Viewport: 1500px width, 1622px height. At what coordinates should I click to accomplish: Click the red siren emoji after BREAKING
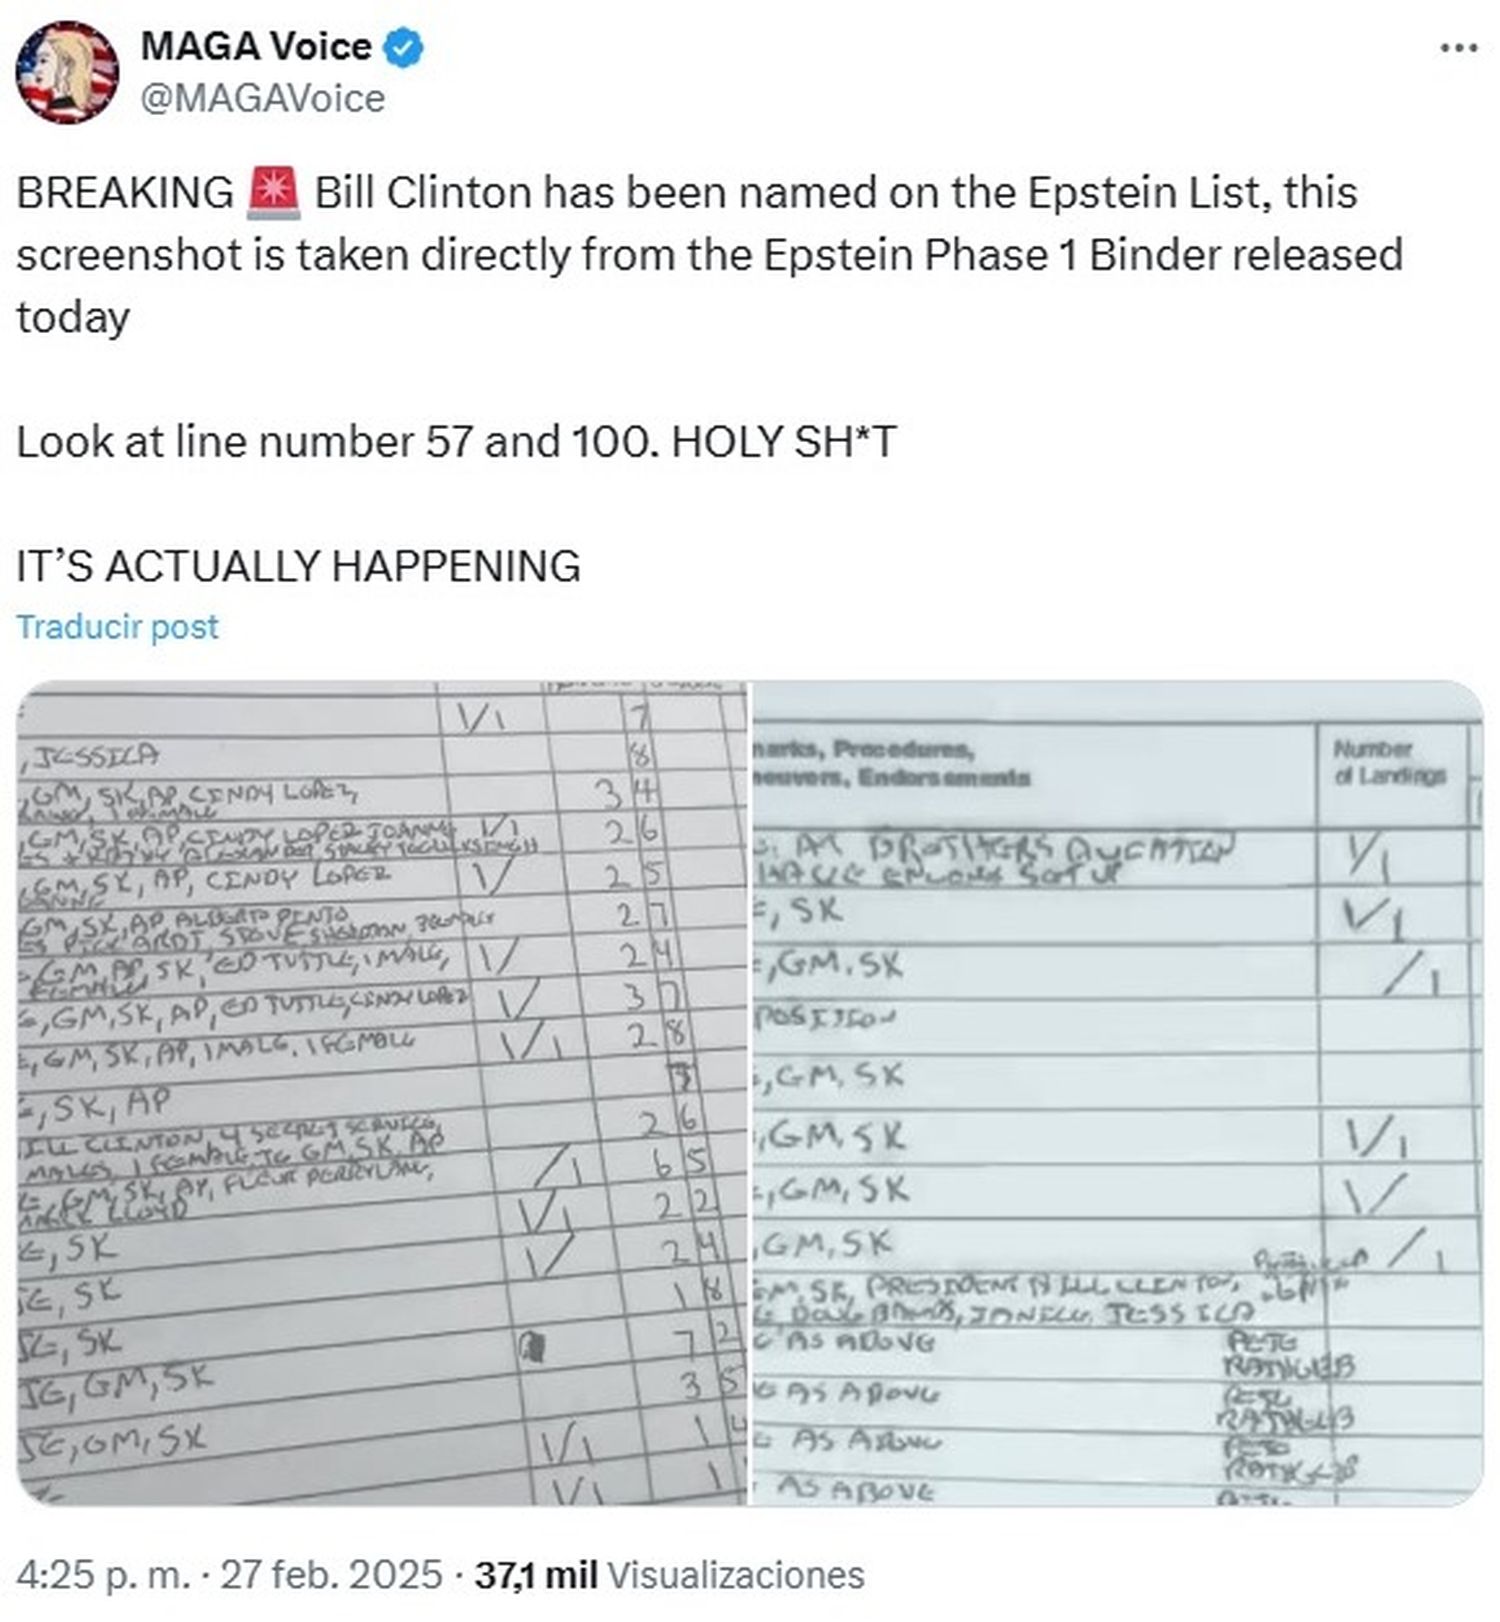273,194
